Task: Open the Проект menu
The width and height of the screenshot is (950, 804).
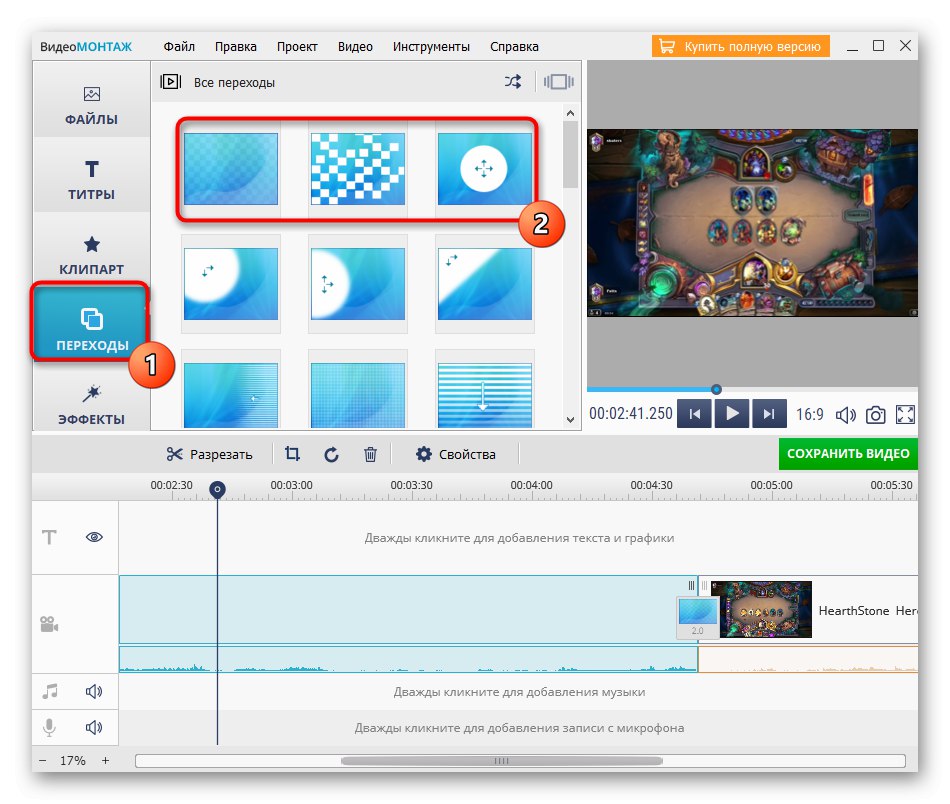Action: click(x=297, y=47)
